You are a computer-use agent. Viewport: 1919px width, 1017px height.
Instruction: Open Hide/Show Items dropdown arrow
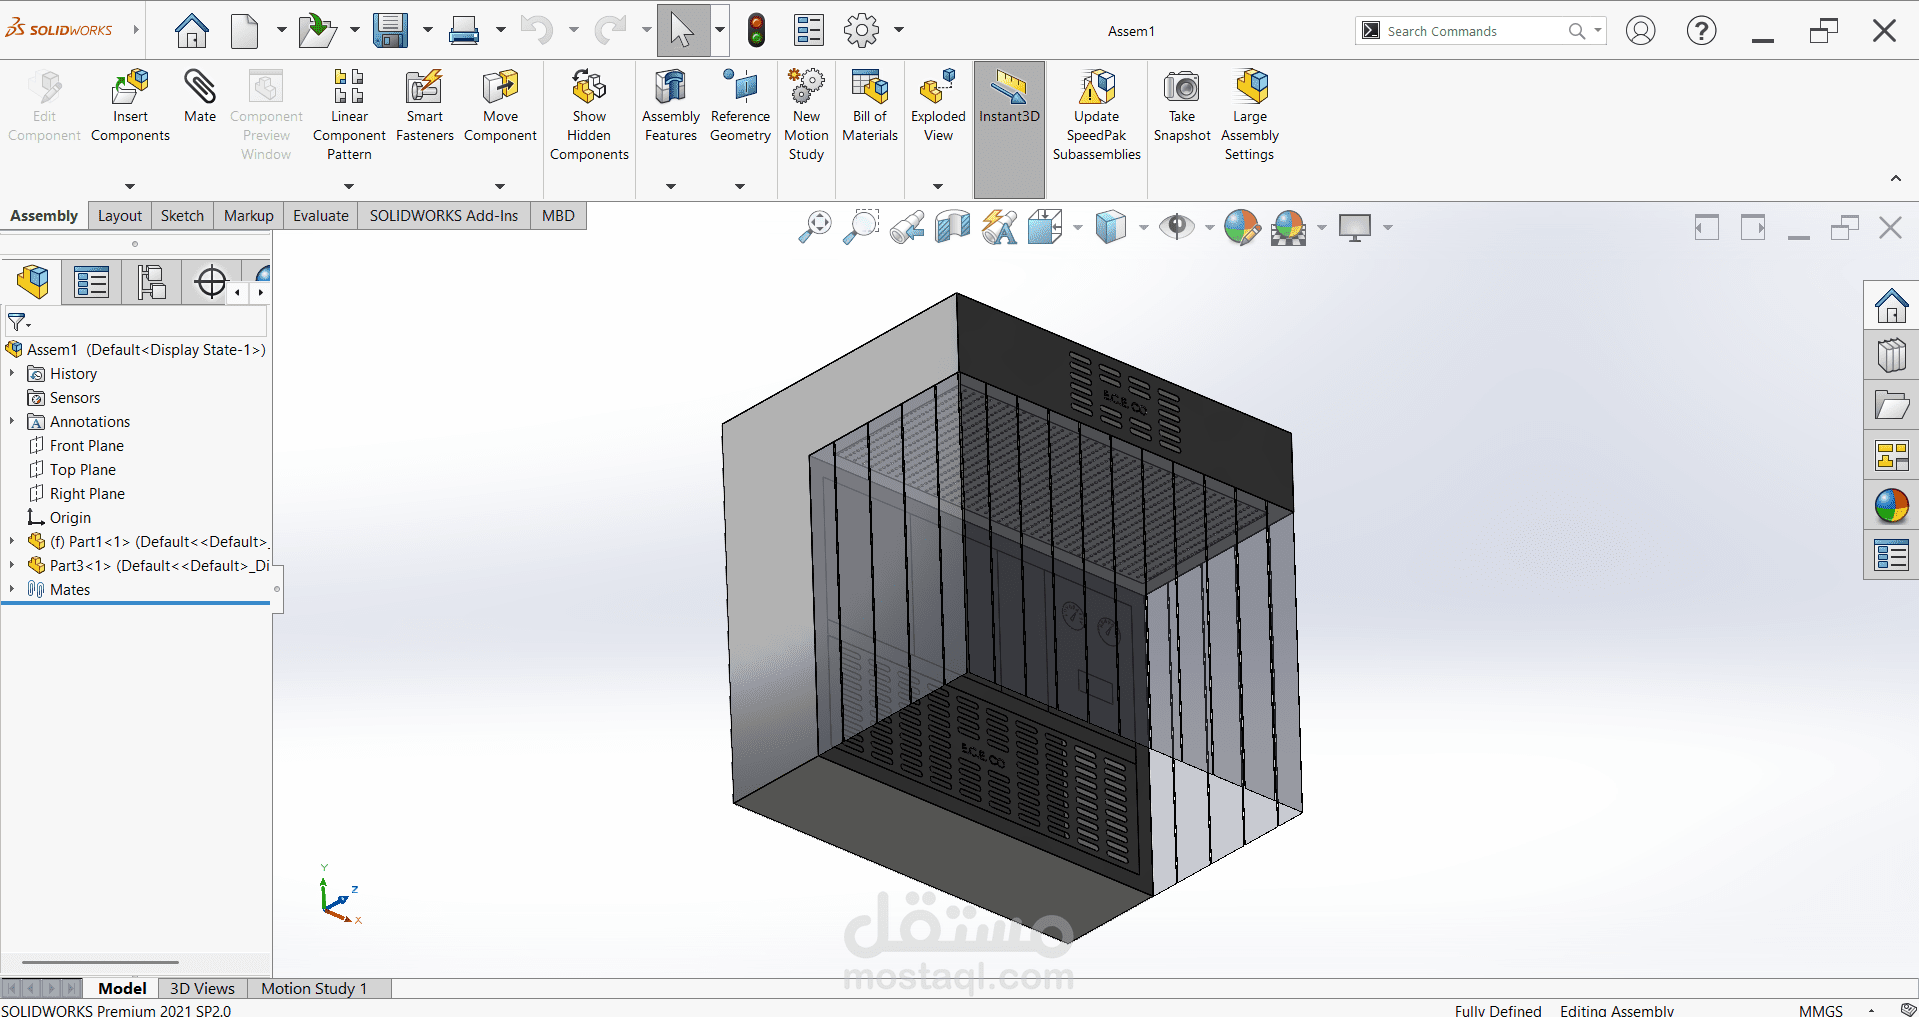click(1209, 228)
